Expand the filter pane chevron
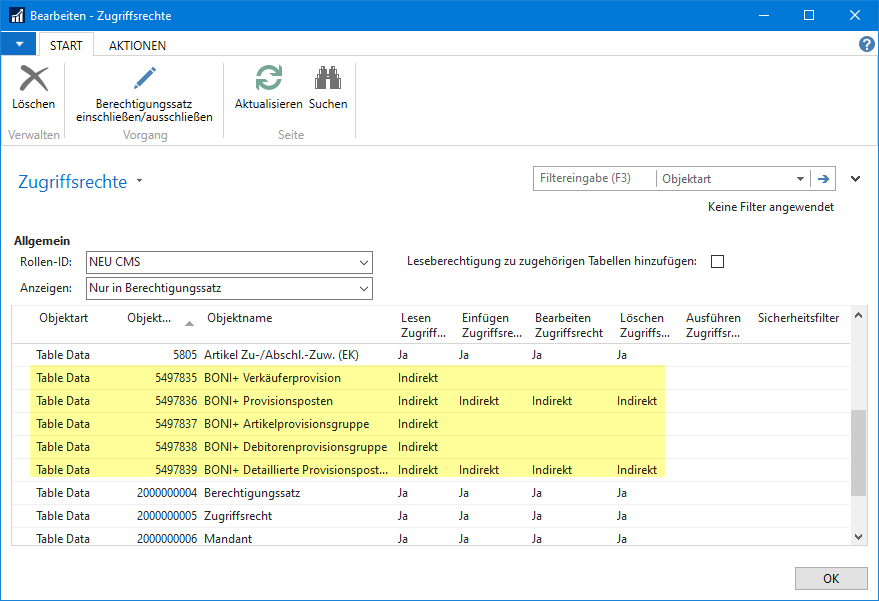This screenshot has height=601, width=879. 855,179
